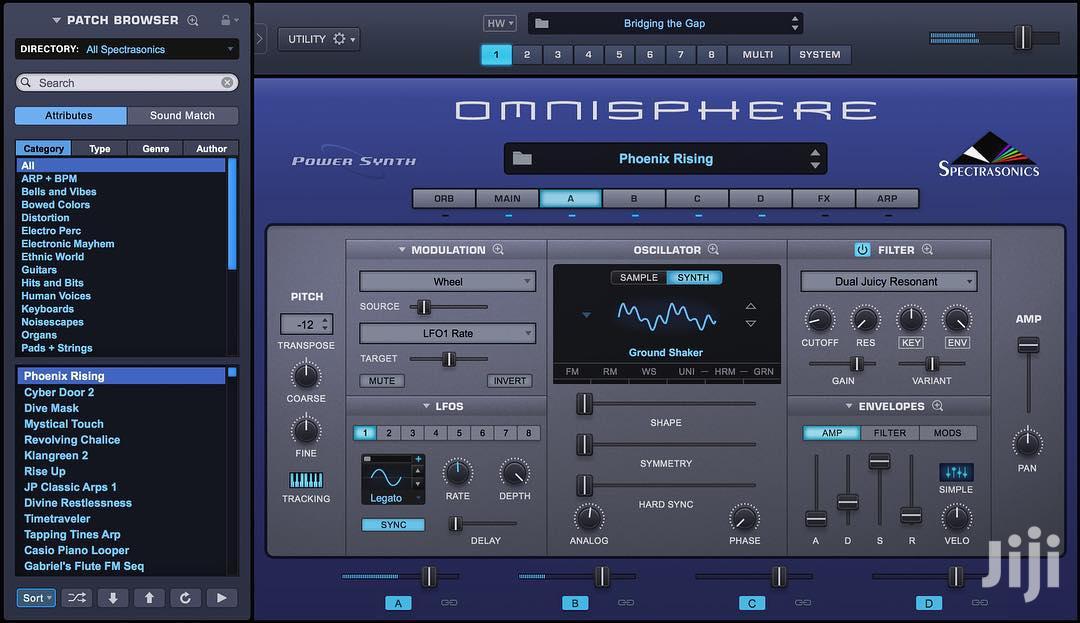Toggle the modulation Invert button
This screenshot has width=1080, height=623.
[x=510, y=381]
